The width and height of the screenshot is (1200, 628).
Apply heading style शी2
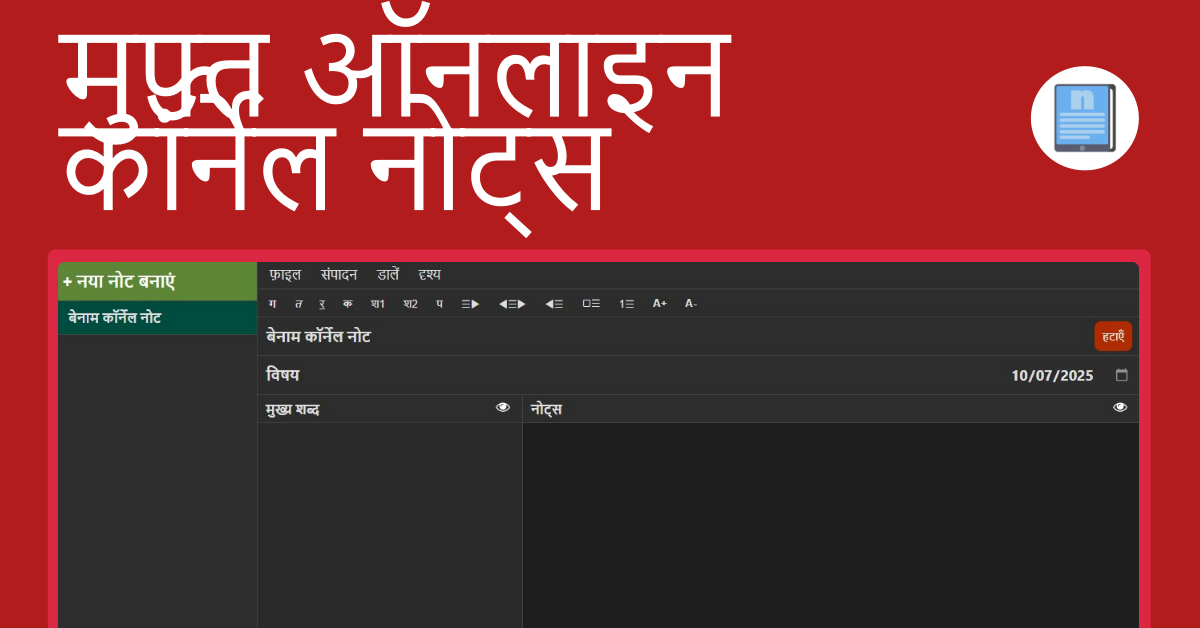click(410, 303)
